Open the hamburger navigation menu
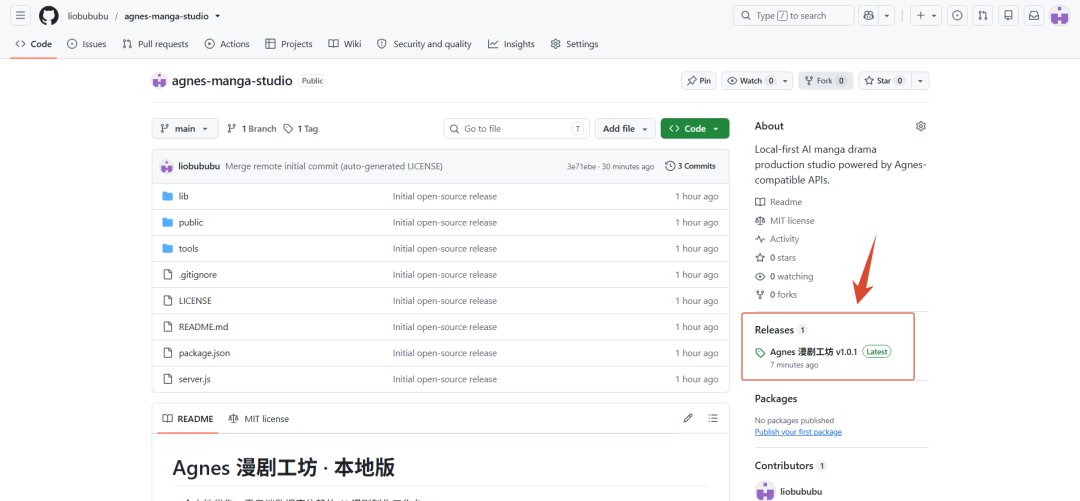 pyautogui.click(x=21, y=15)
